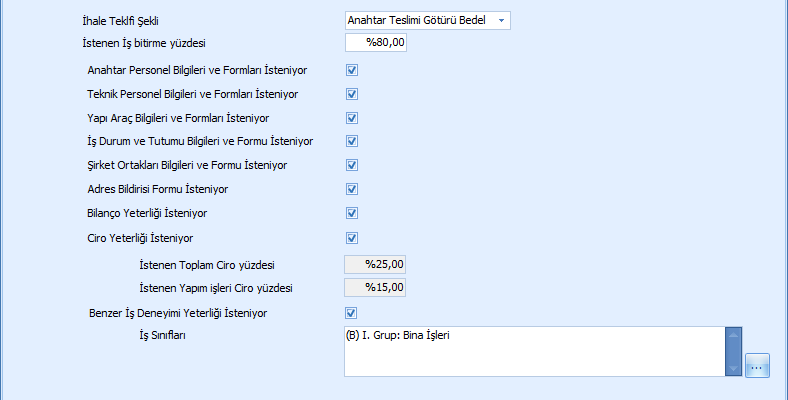The image size is (788, 400).
Task: Click the İş Sınıfları scrollbar up arrow
Action: tap(734, 335)
